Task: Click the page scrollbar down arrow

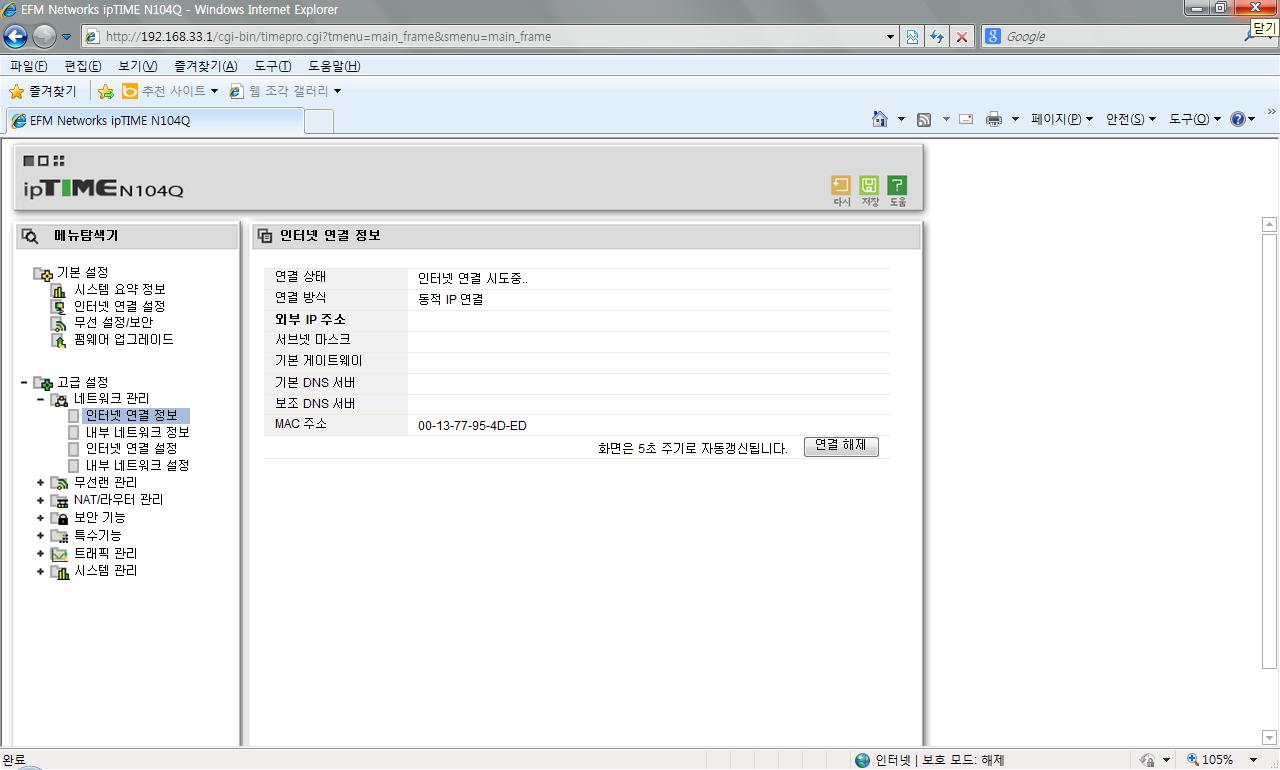Action: (1270, 739)
